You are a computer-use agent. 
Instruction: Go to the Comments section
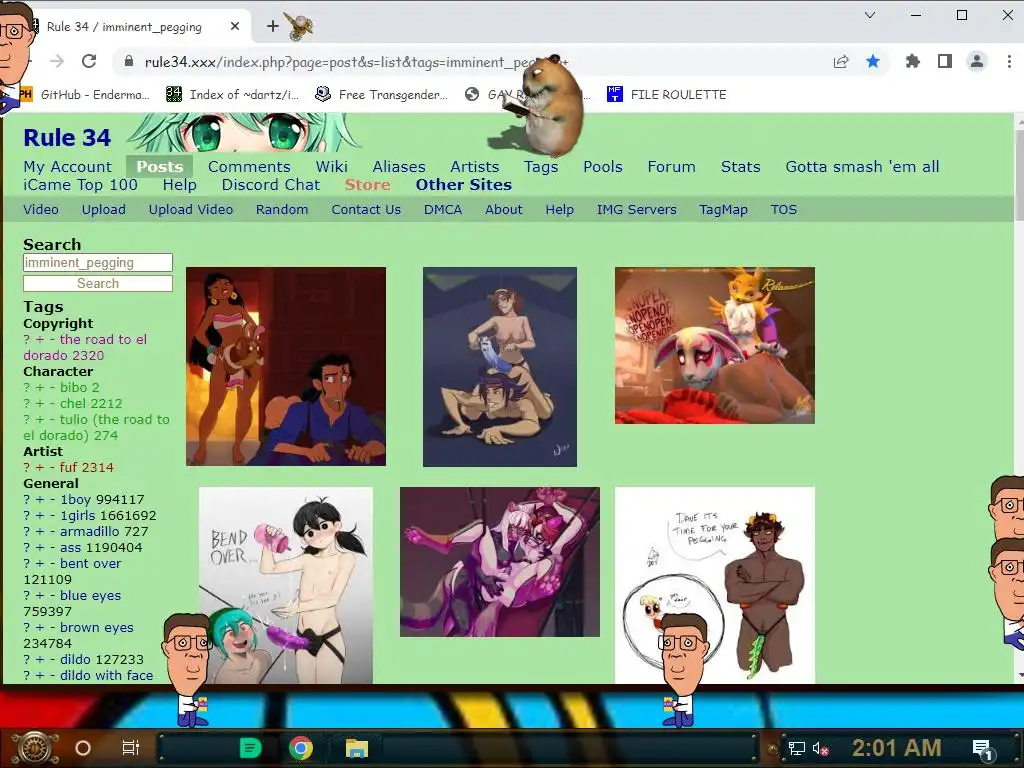[249, 167]
